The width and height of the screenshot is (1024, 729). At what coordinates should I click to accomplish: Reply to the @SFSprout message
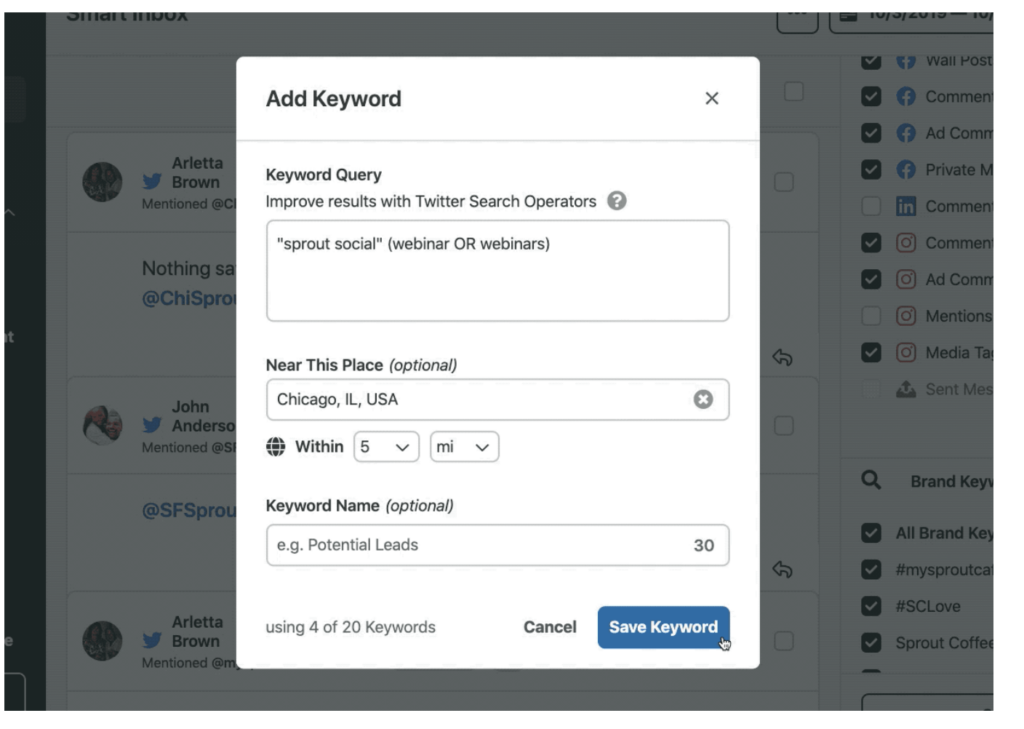click(782, 570)
